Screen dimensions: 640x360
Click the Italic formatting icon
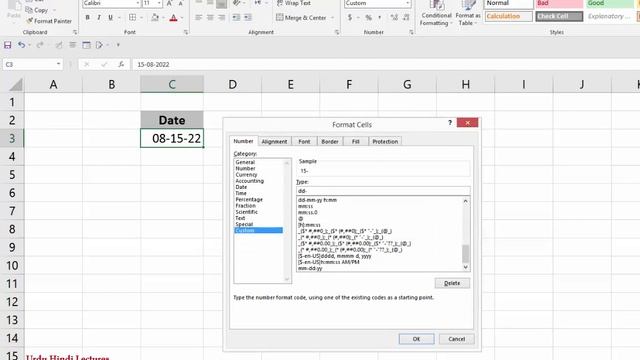[x=98, y=18]
